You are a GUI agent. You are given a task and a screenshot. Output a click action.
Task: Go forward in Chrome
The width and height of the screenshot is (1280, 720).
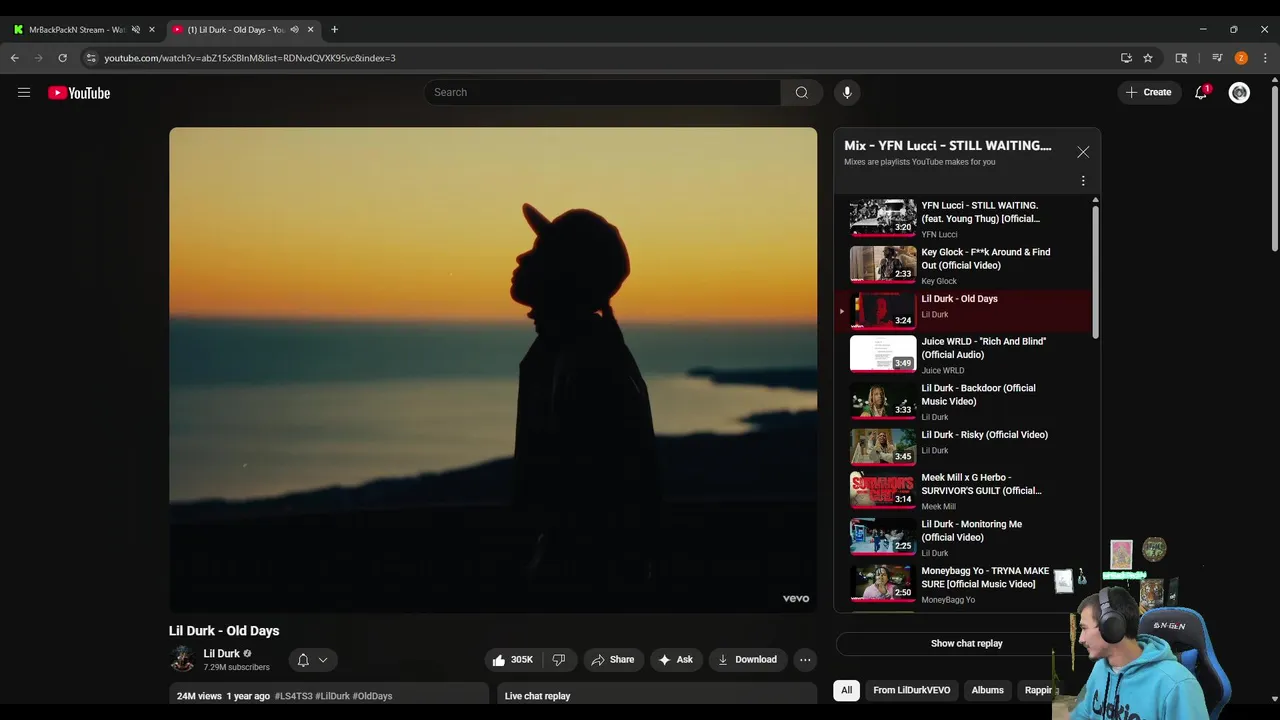(39, 58)
